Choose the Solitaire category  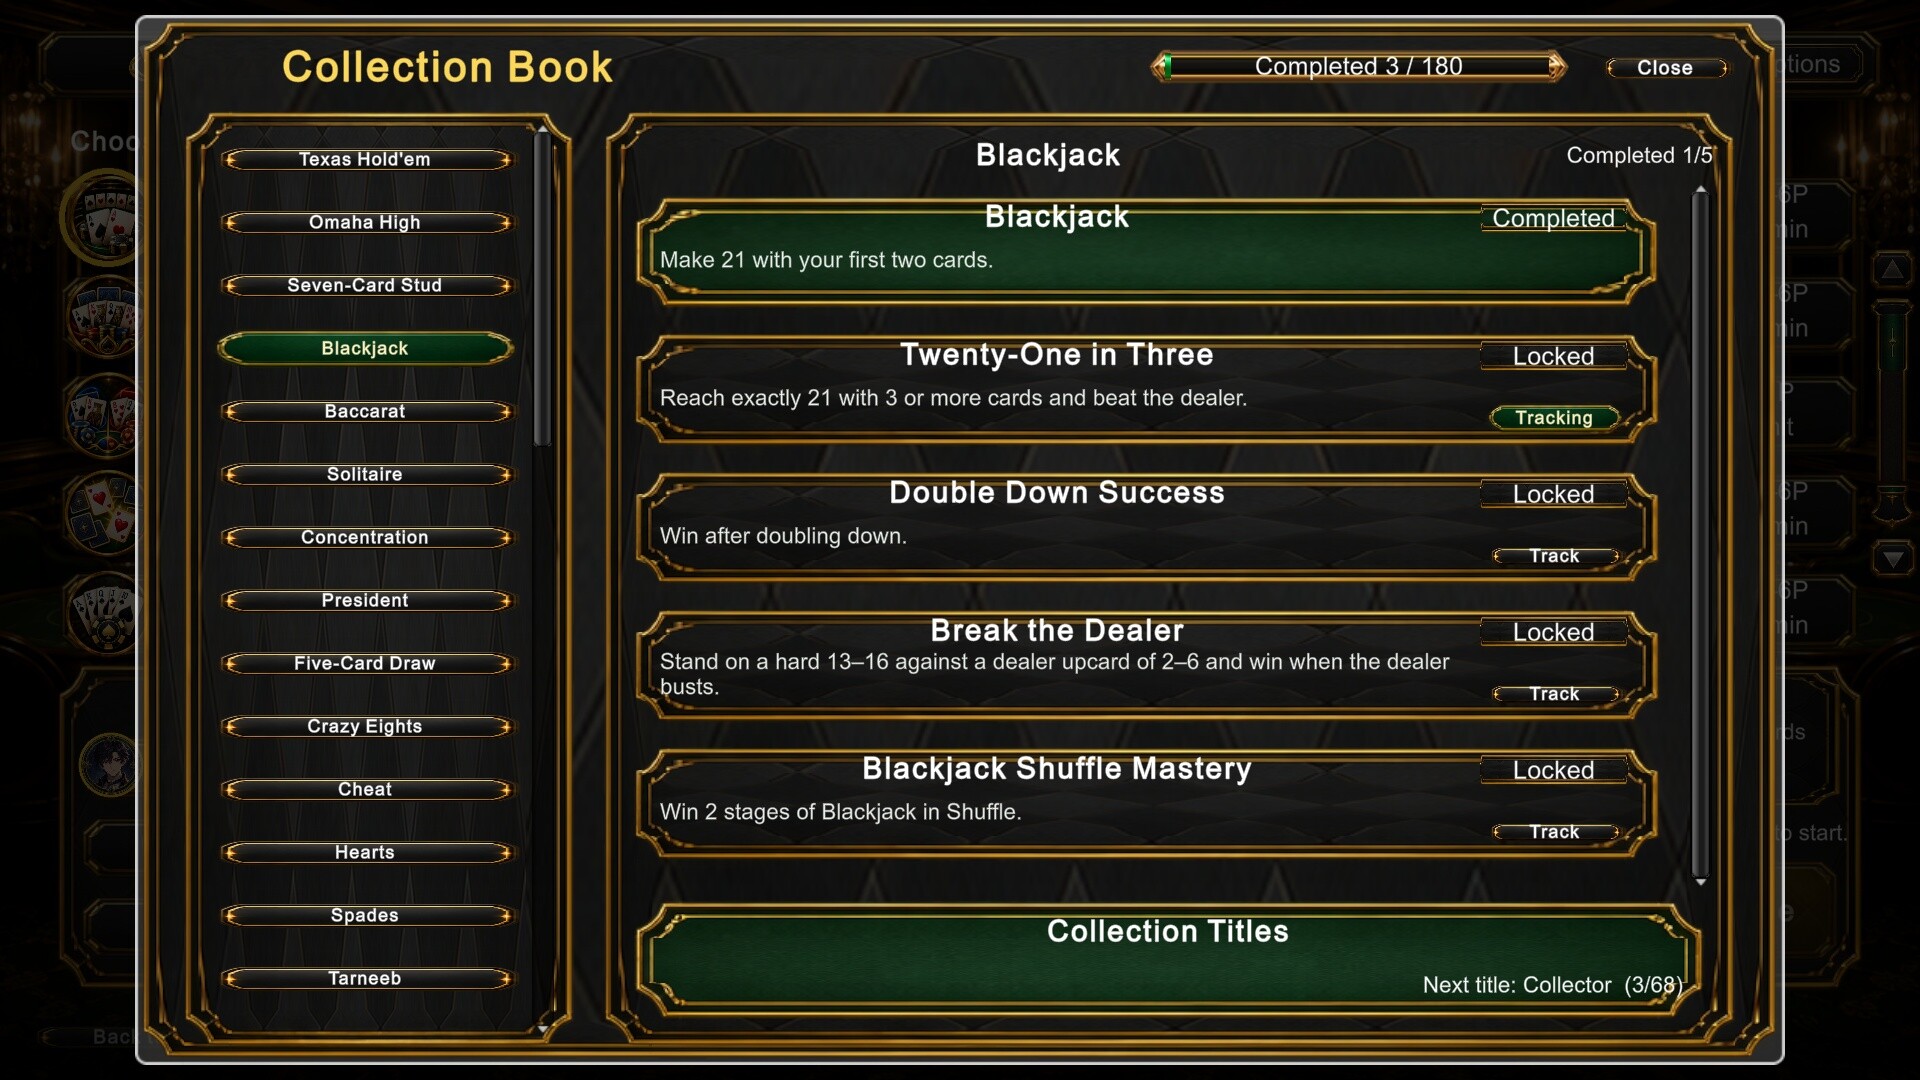tap(365, 474)
